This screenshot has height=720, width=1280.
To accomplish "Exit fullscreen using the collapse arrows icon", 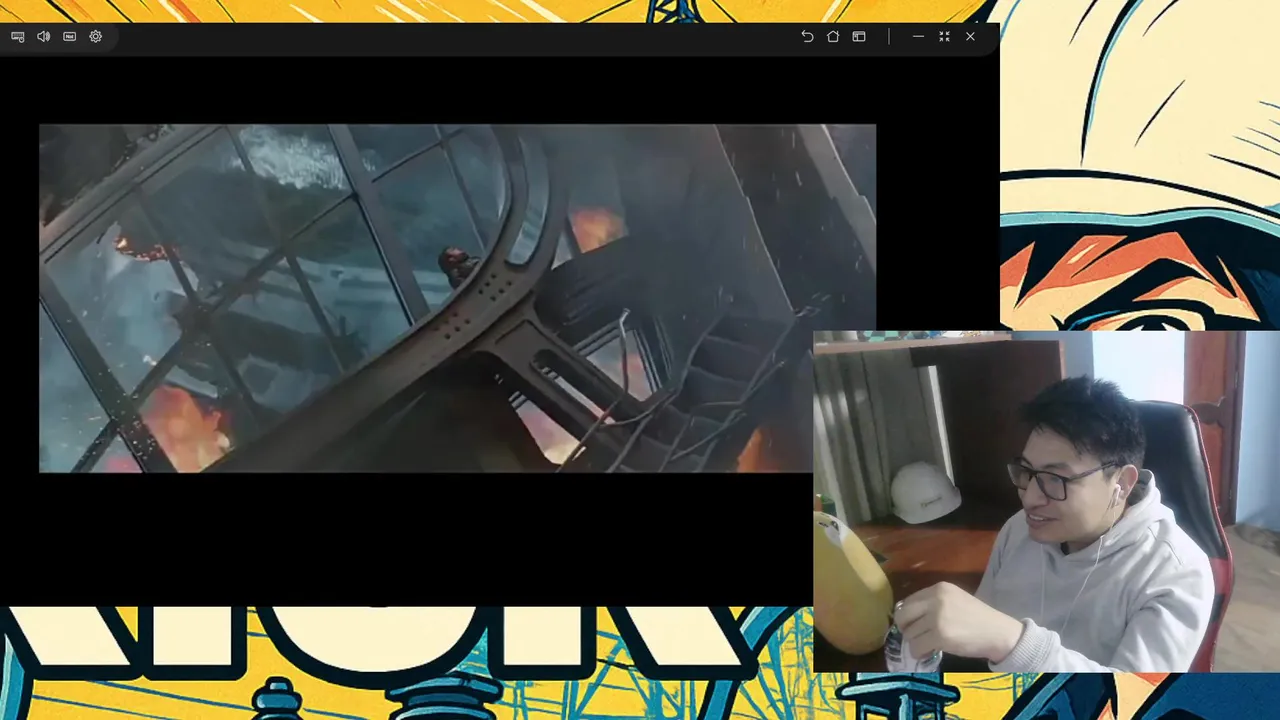I will click(x=944, y=36).
